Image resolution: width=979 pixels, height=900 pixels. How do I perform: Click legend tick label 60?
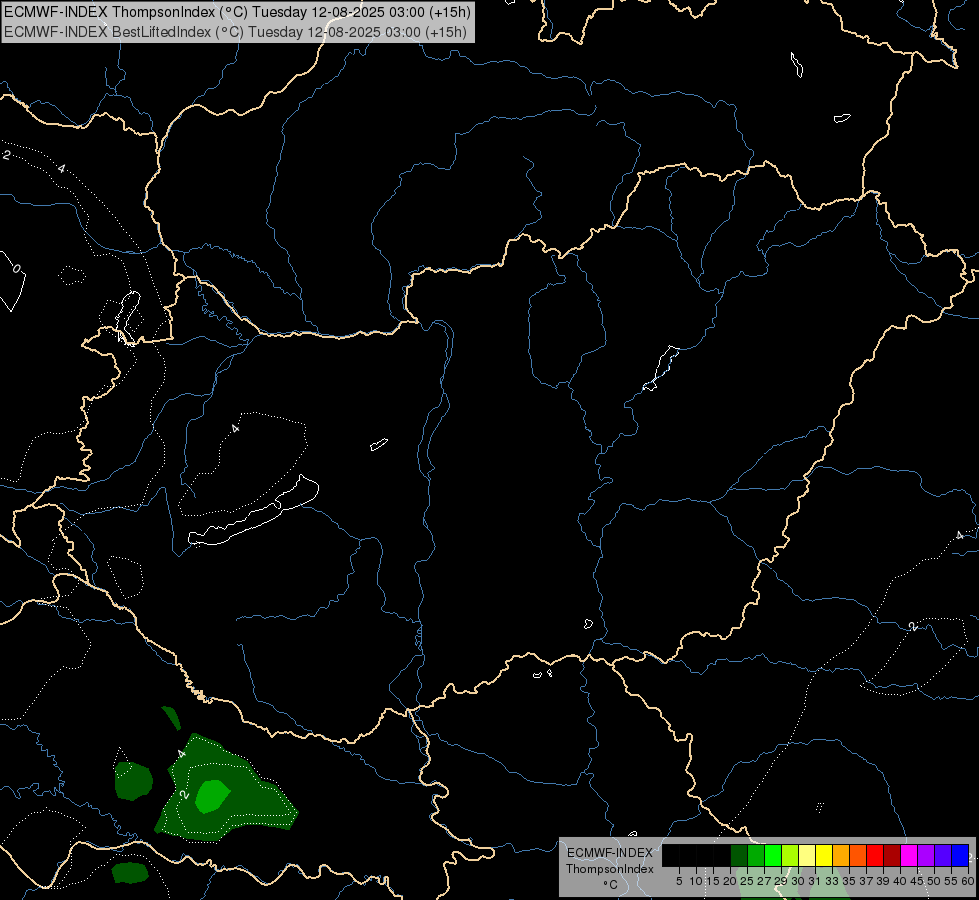pos(967,881)
